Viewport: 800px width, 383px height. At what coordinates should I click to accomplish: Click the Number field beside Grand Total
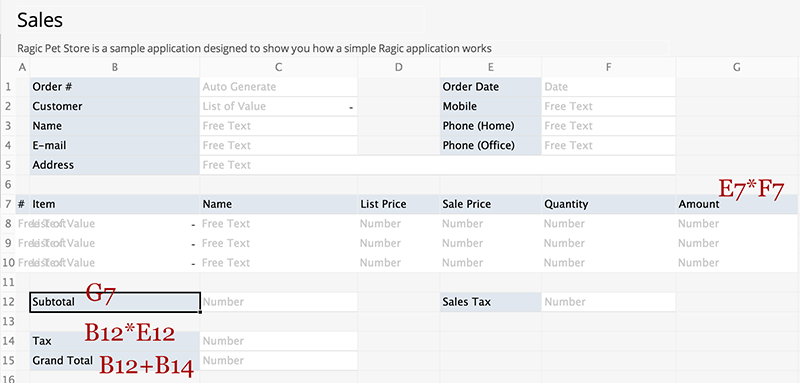point(279,361)
